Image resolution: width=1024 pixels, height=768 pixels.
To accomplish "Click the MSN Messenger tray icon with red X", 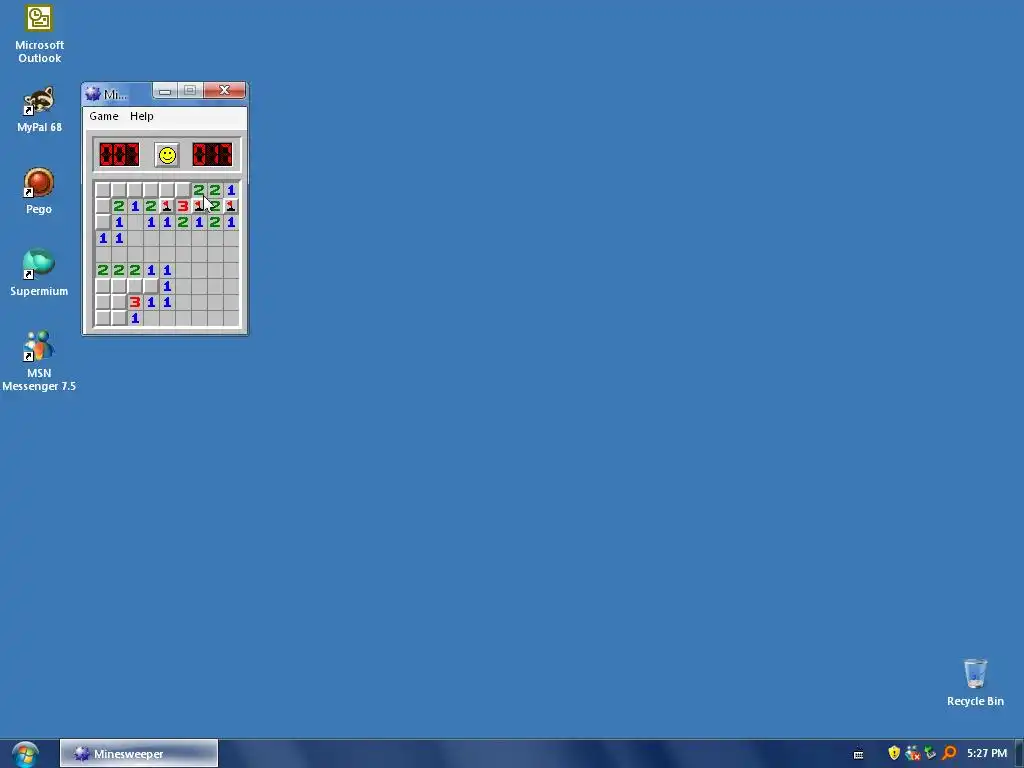I will point(912,754).
